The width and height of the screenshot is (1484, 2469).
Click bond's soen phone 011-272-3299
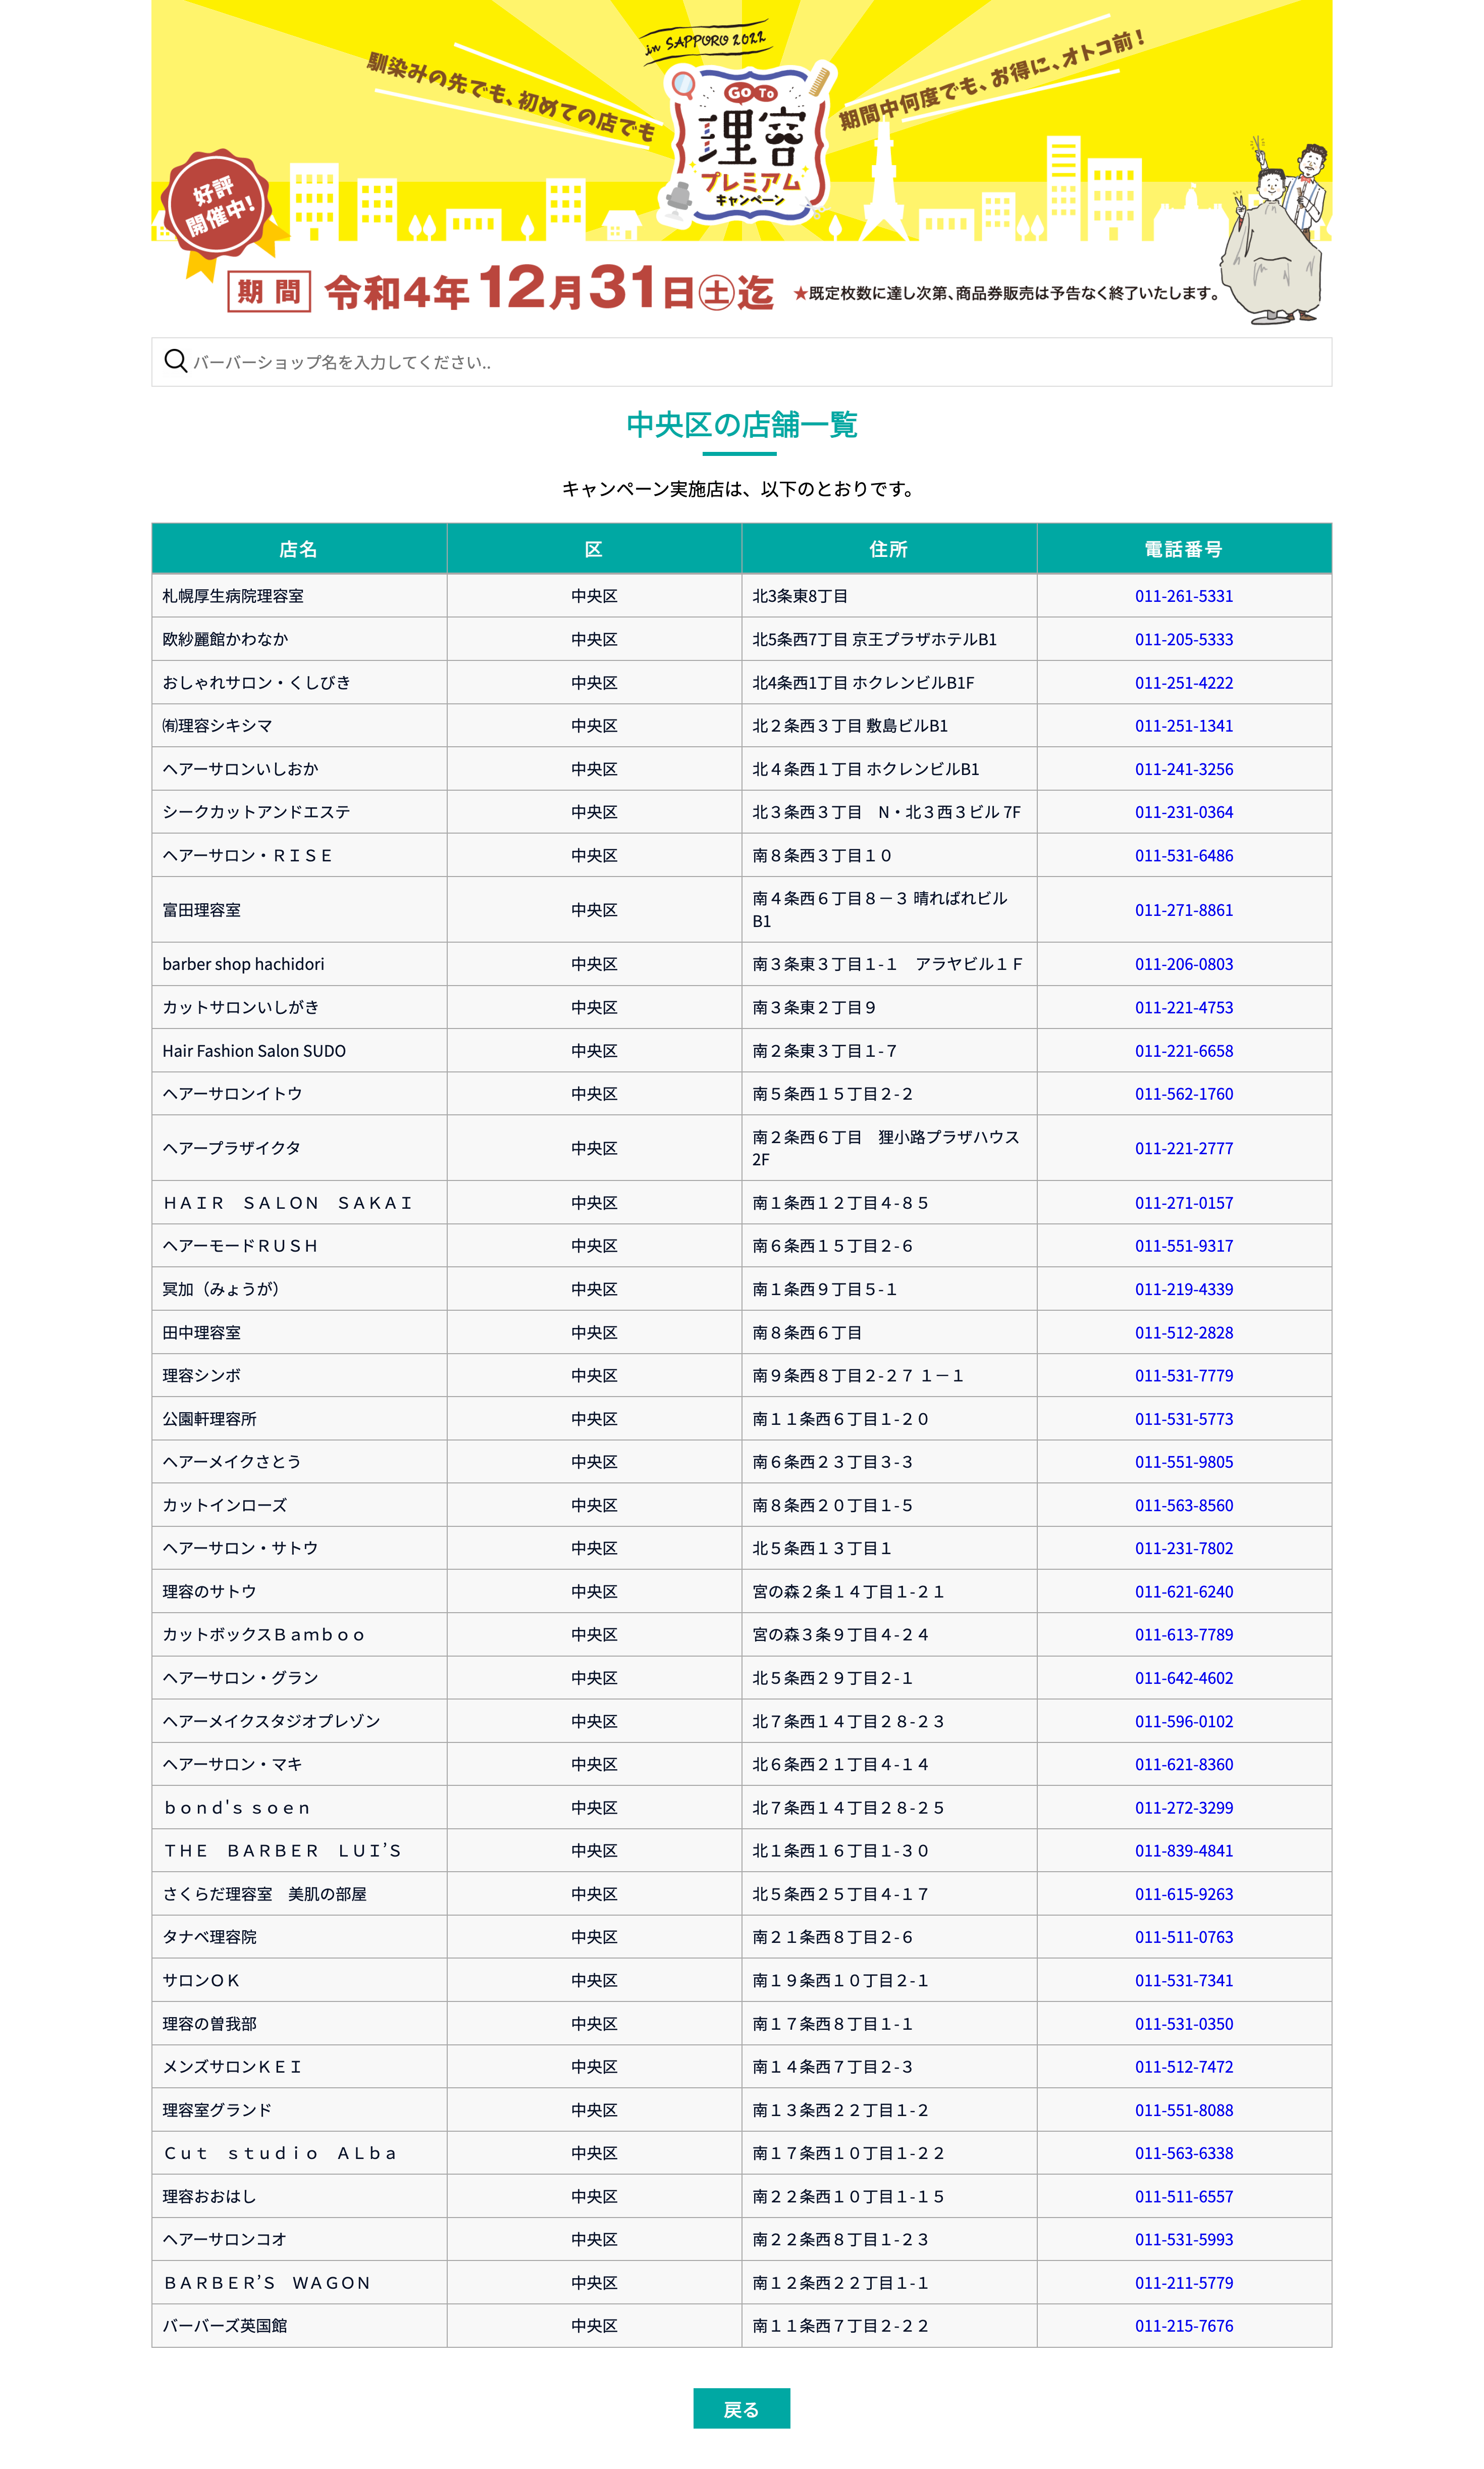pos(1183,1807)
